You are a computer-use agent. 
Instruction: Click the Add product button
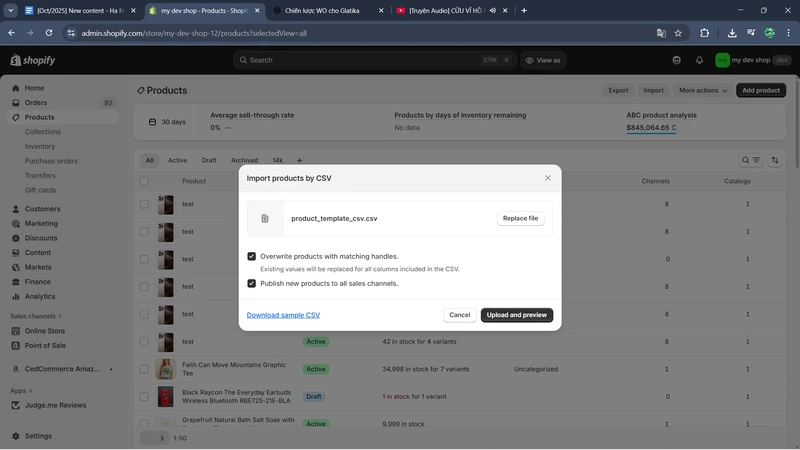761,90
